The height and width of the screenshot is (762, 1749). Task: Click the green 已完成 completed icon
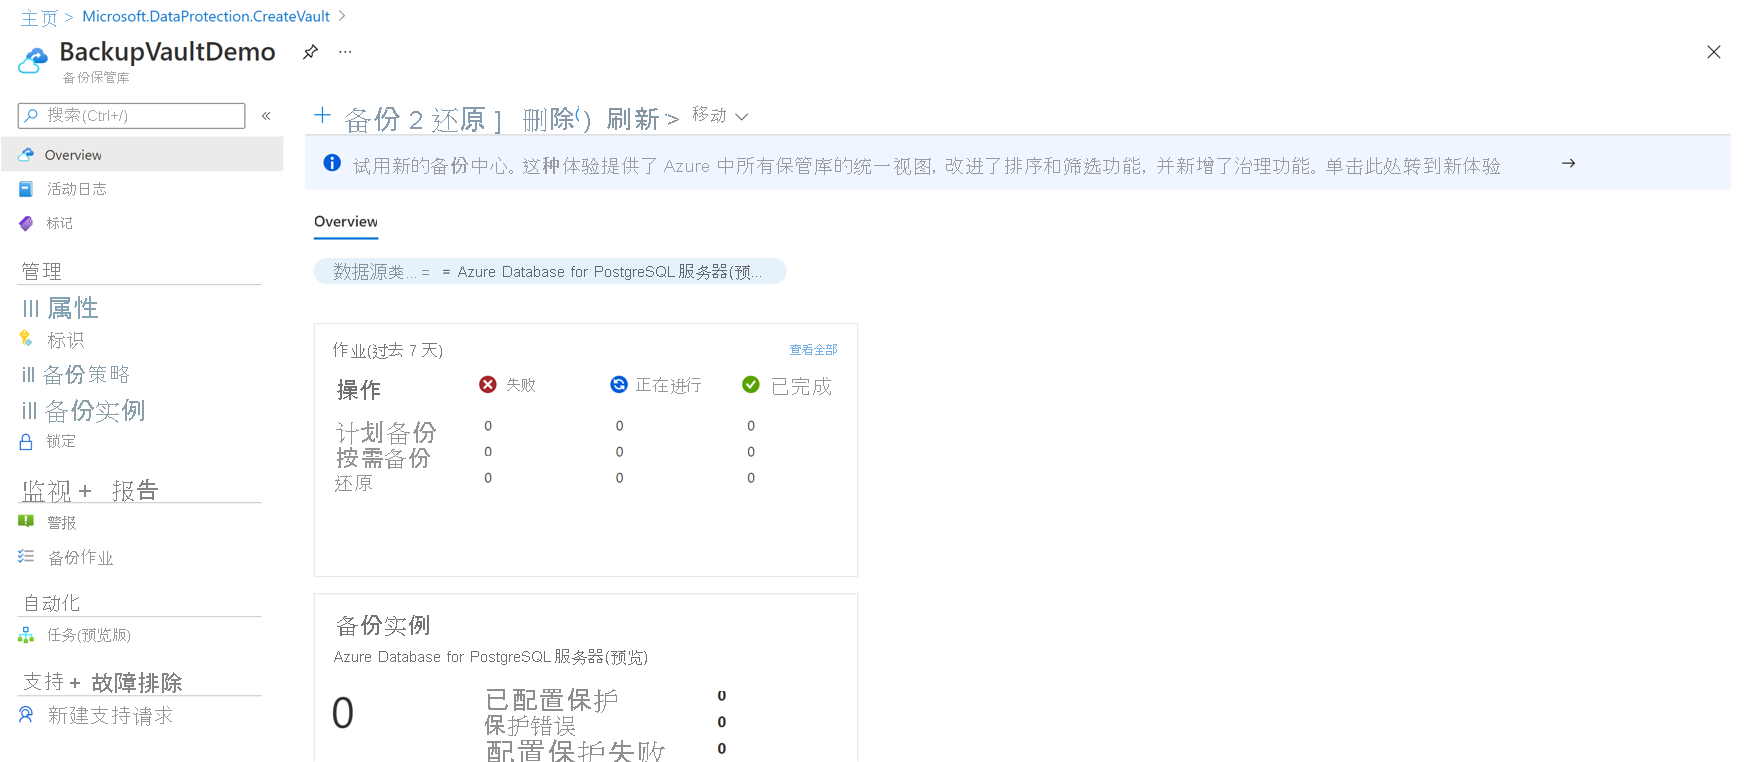click(x=751, y=385)
